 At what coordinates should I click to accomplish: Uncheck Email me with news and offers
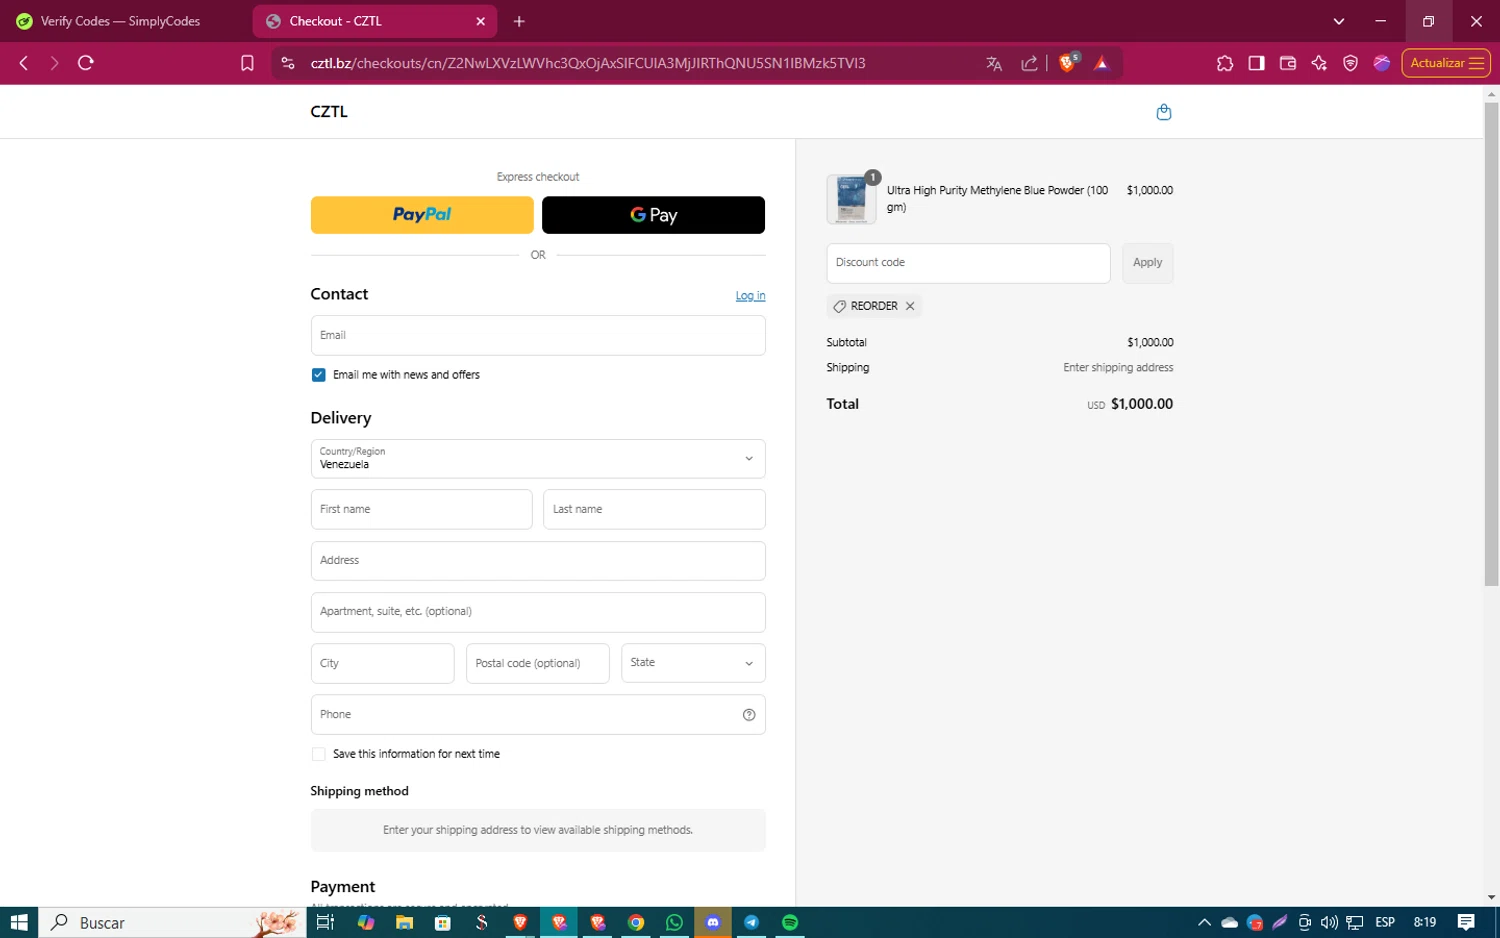318,375
